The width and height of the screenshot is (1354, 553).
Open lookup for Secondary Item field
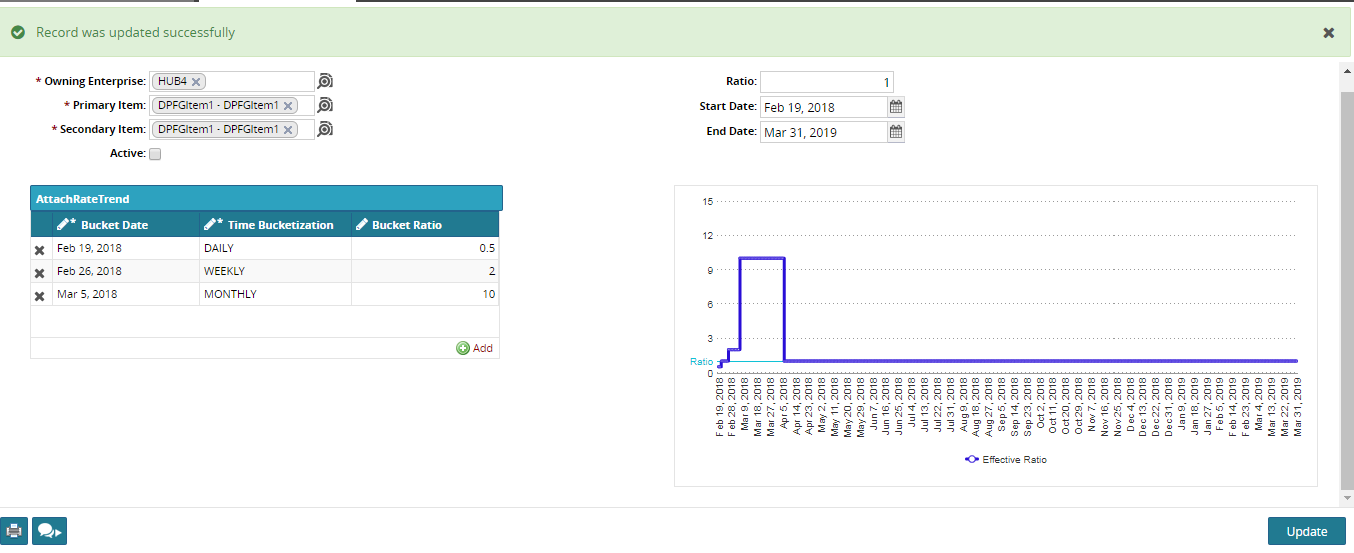tap(325, 129)
